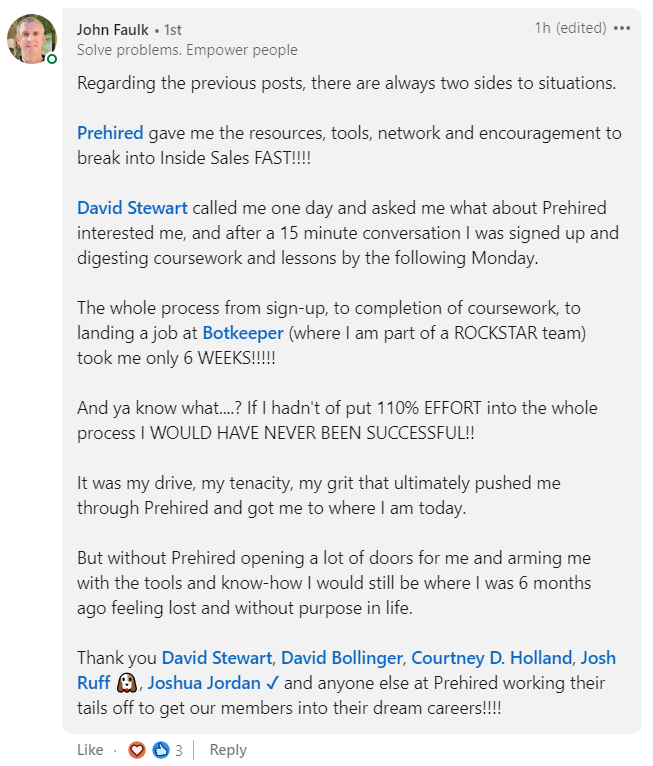
Task: Visit the Botkeeper company page link
Action: tap(243, 333)
